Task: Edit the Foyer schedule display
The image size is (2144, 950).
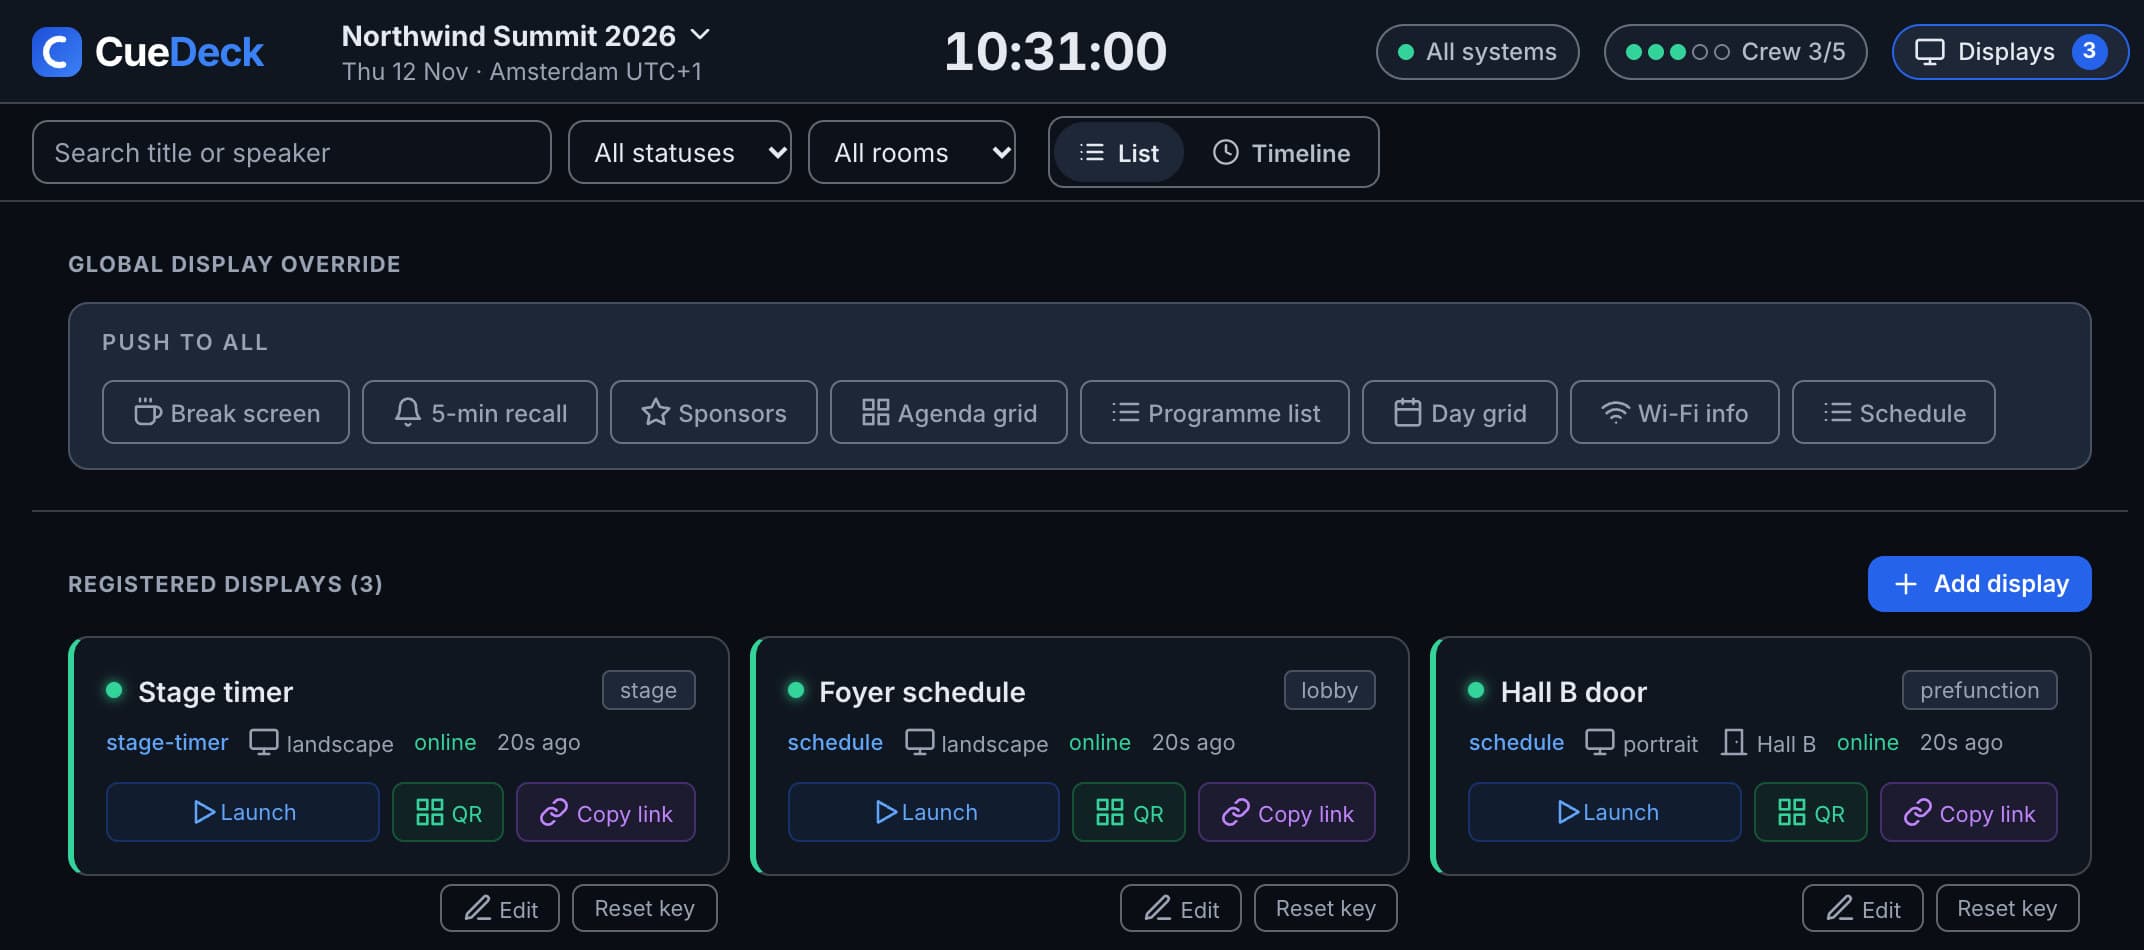Action: [1181, 908]
